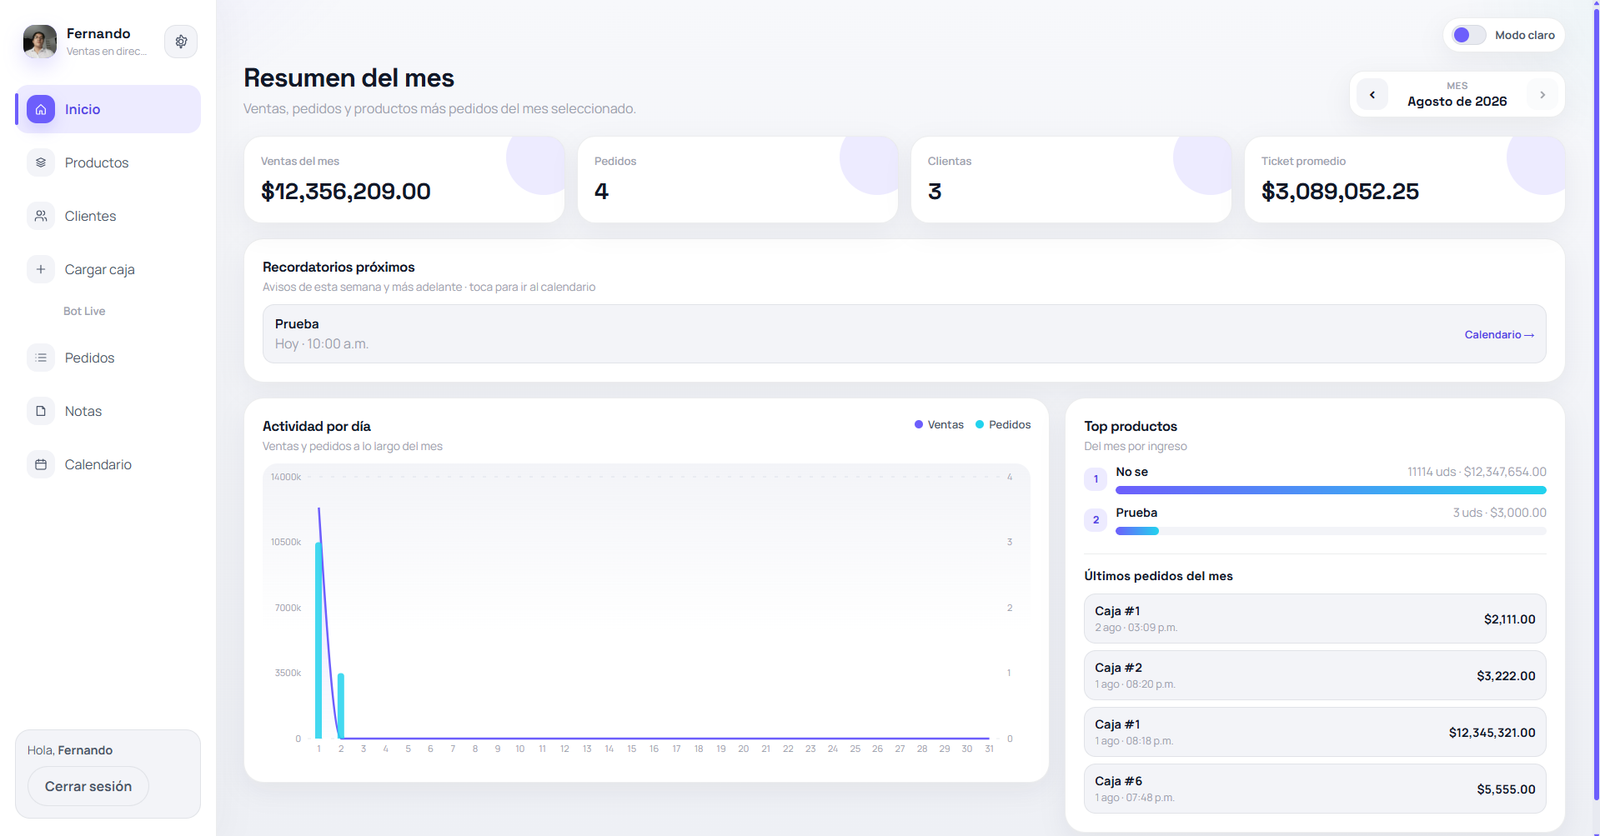Advance to next month with right chevron
Screen dimensions: 1600x836
[x=1542, y=95]
